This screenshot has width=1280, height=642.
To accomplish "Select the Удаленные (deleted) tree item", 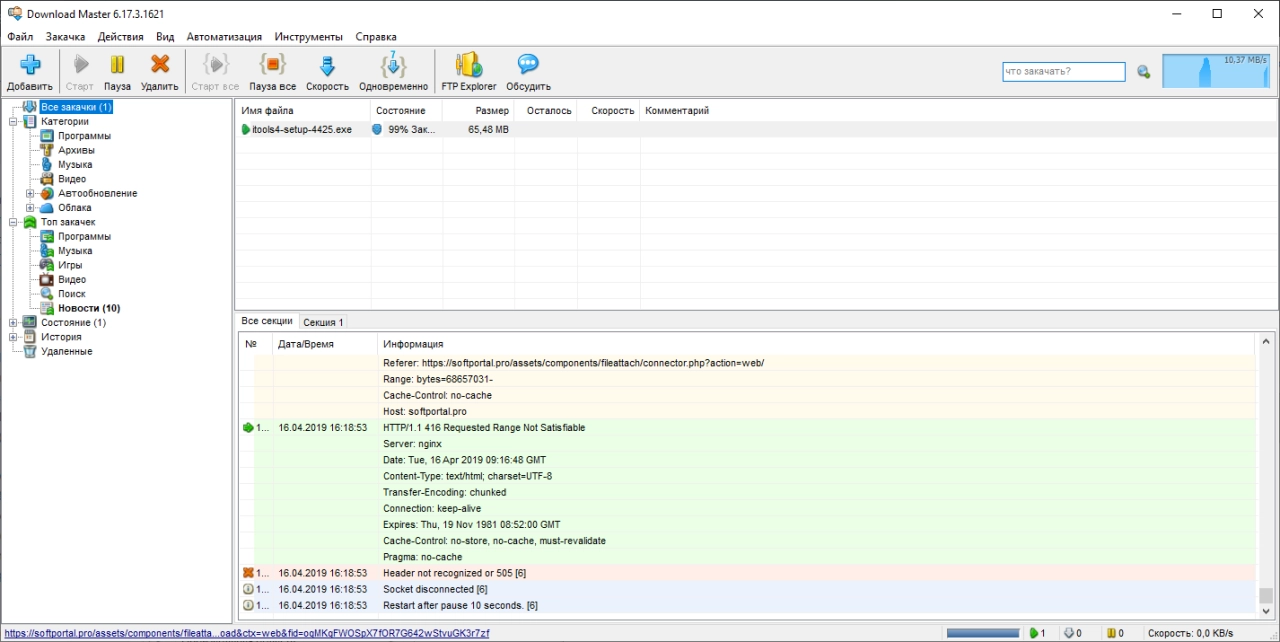I will 66,351.
